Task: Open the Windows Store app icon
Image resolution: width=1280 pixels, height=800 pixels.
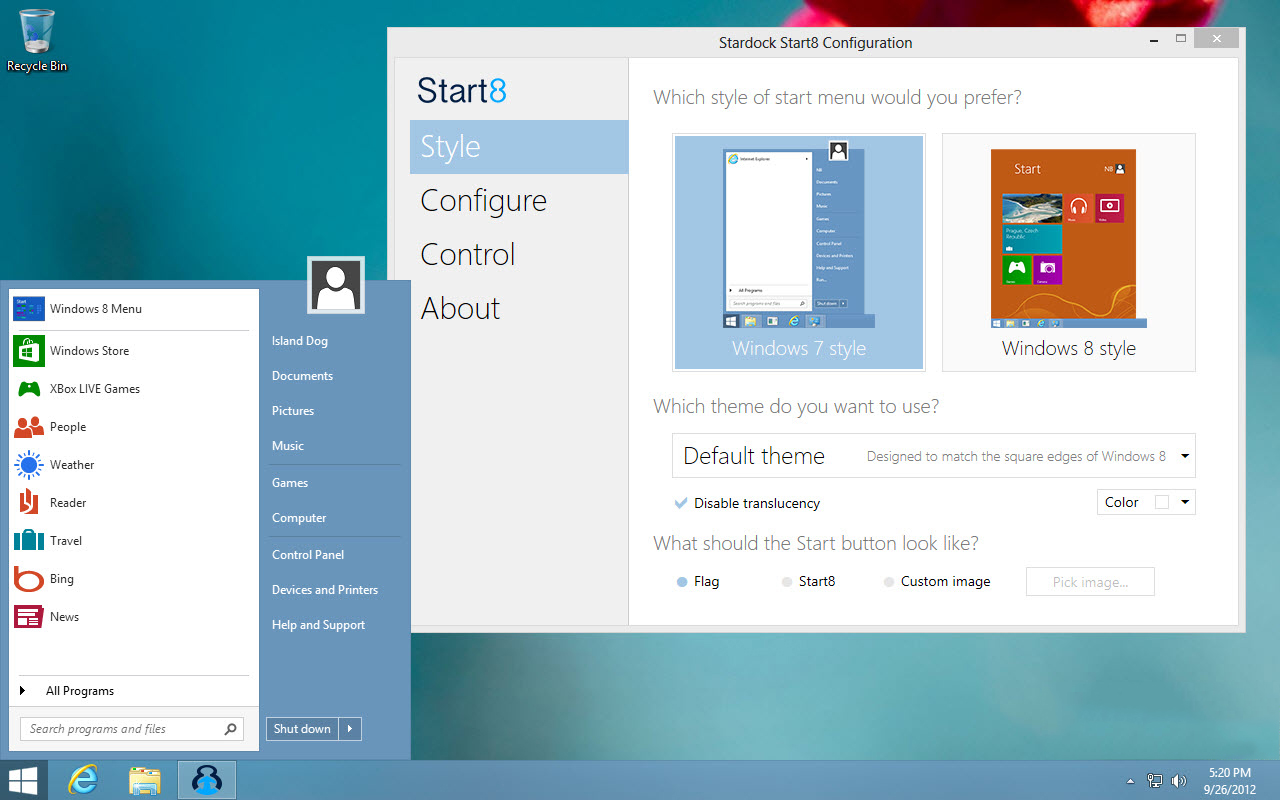Action: [29, 351]
